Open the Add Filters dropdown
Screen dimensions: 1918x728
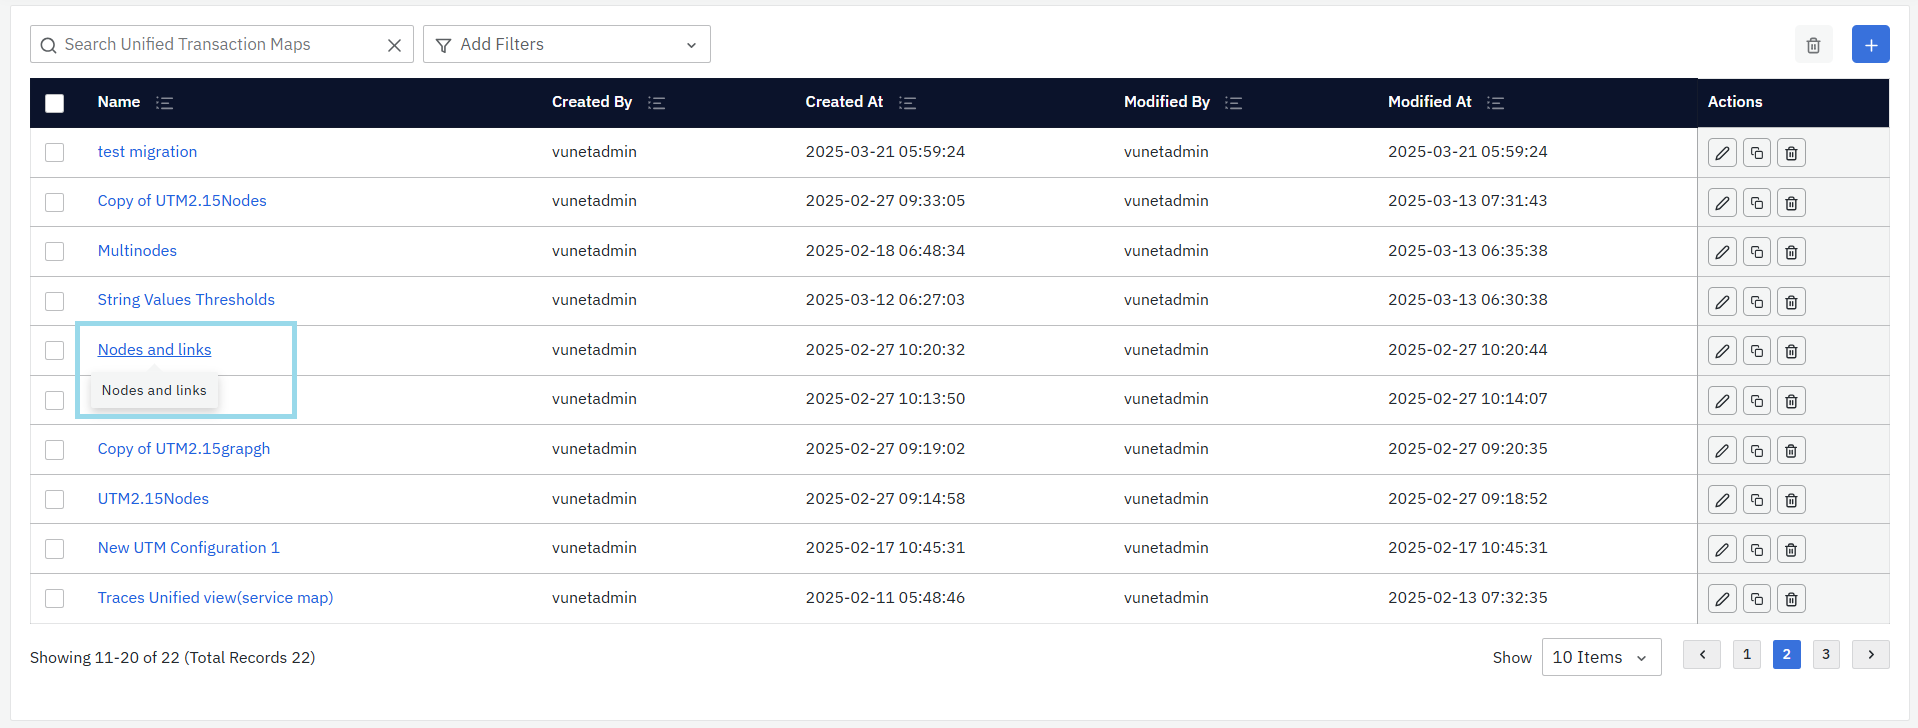click(566, 45)
